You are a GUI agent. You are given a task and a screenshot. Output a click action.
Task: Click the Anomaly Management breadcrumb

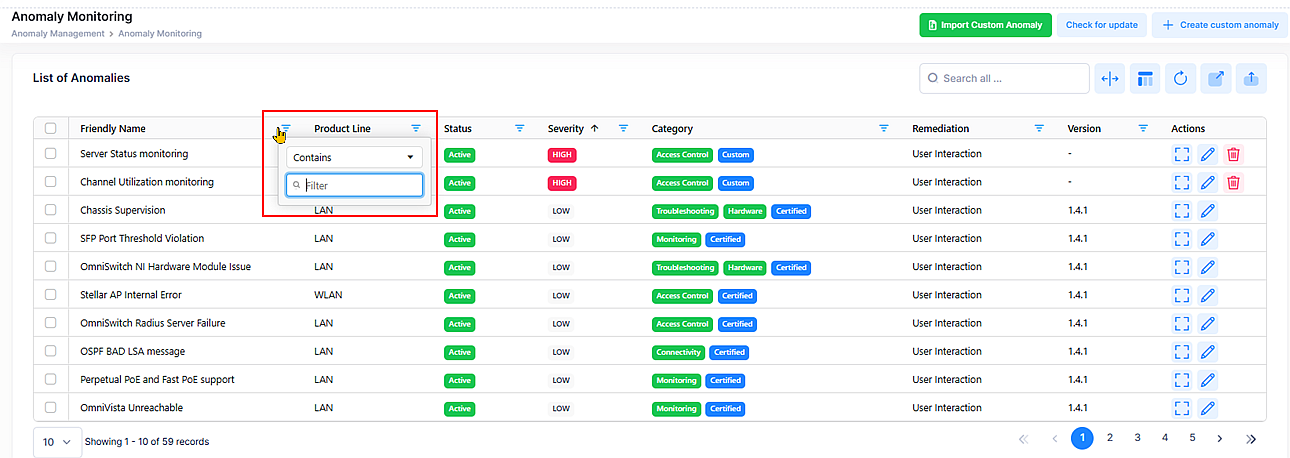point(58,34)
